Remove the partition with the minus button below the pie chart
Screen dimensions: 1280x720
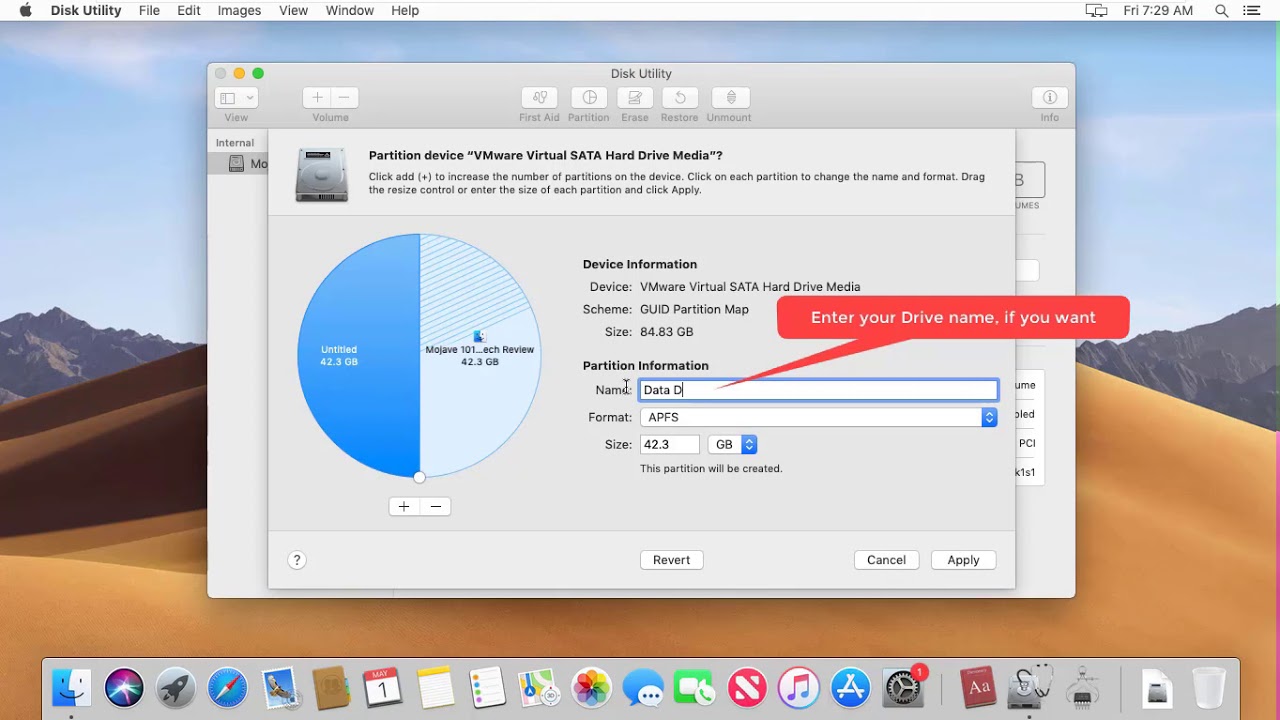click(436, 506)
